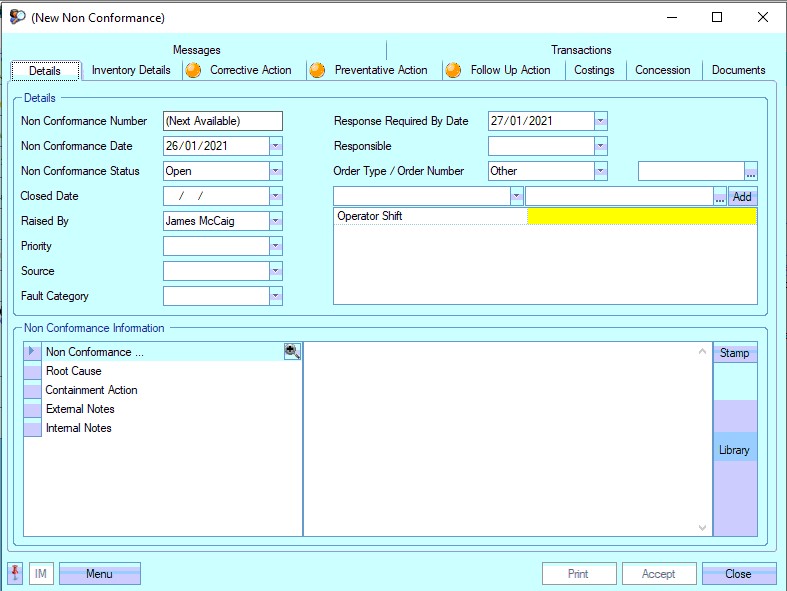Click the ellipsis button beside the Add button
The width and height of the screenshot is (787, 591).
[x=719, y=197]
